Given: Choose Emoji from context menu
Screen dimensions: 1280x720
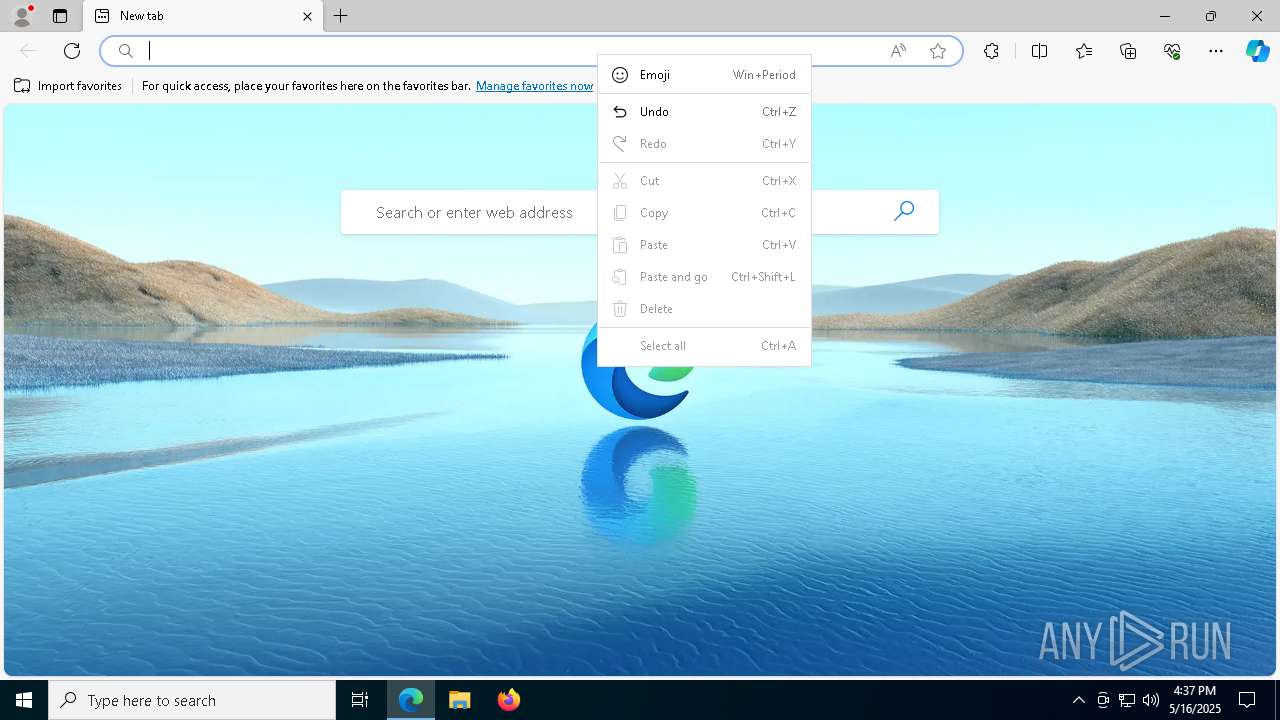Looking at the screenshot, I should click(x=704, y=75).
